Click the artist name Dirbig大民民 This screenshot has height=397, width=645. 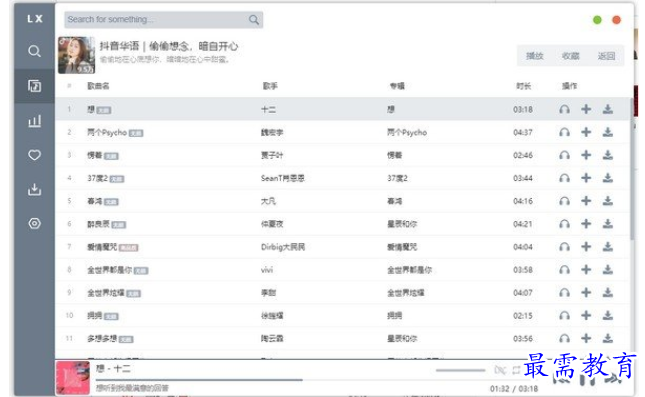[x=283, y=247]
